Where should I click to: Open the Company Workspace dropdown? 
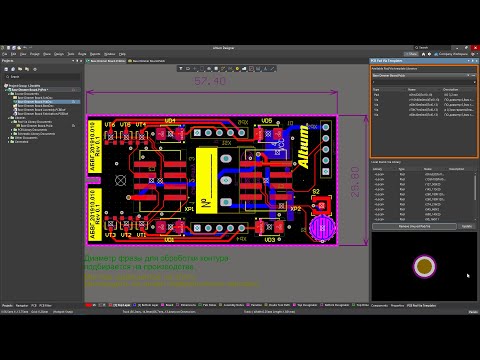coord(452,54)
